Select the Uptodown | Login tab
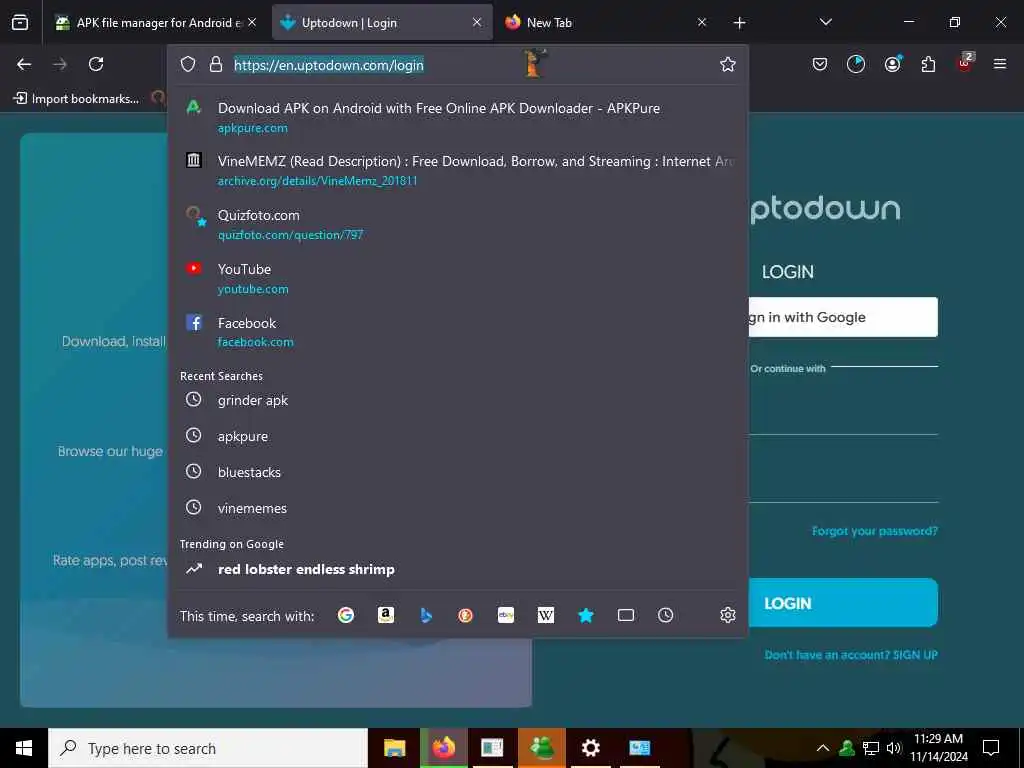The width and height of the screenshot is (1024, 768). (x=382, y=23)
